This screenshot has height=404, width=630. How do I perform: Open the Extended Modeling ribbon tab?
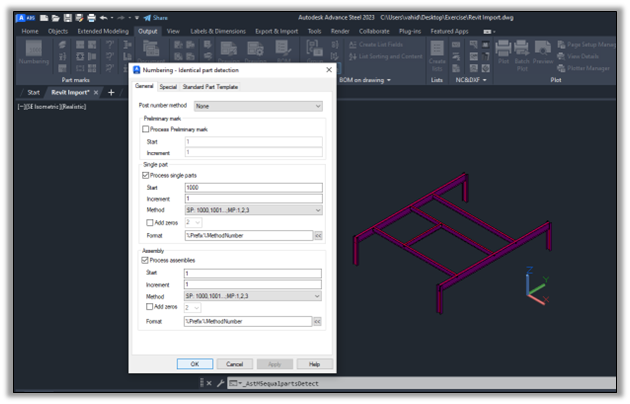point(103,31)
